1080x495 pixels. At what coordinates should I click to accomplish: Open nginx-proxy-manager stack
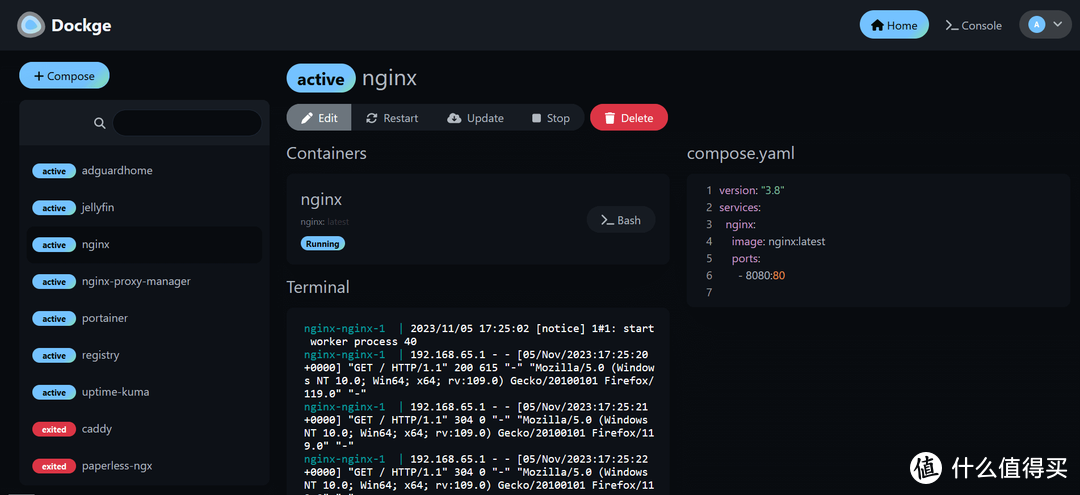tap(135, 282)
